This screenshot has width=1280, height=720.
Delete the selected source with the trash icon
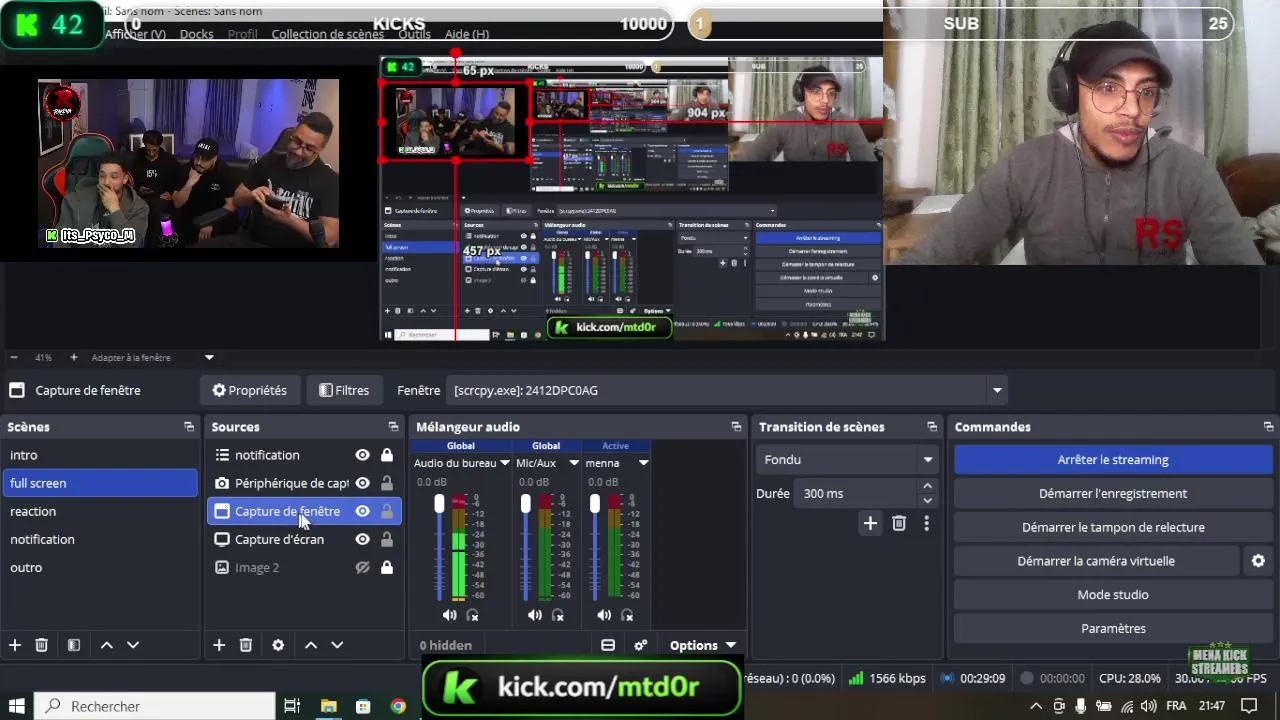245,645
